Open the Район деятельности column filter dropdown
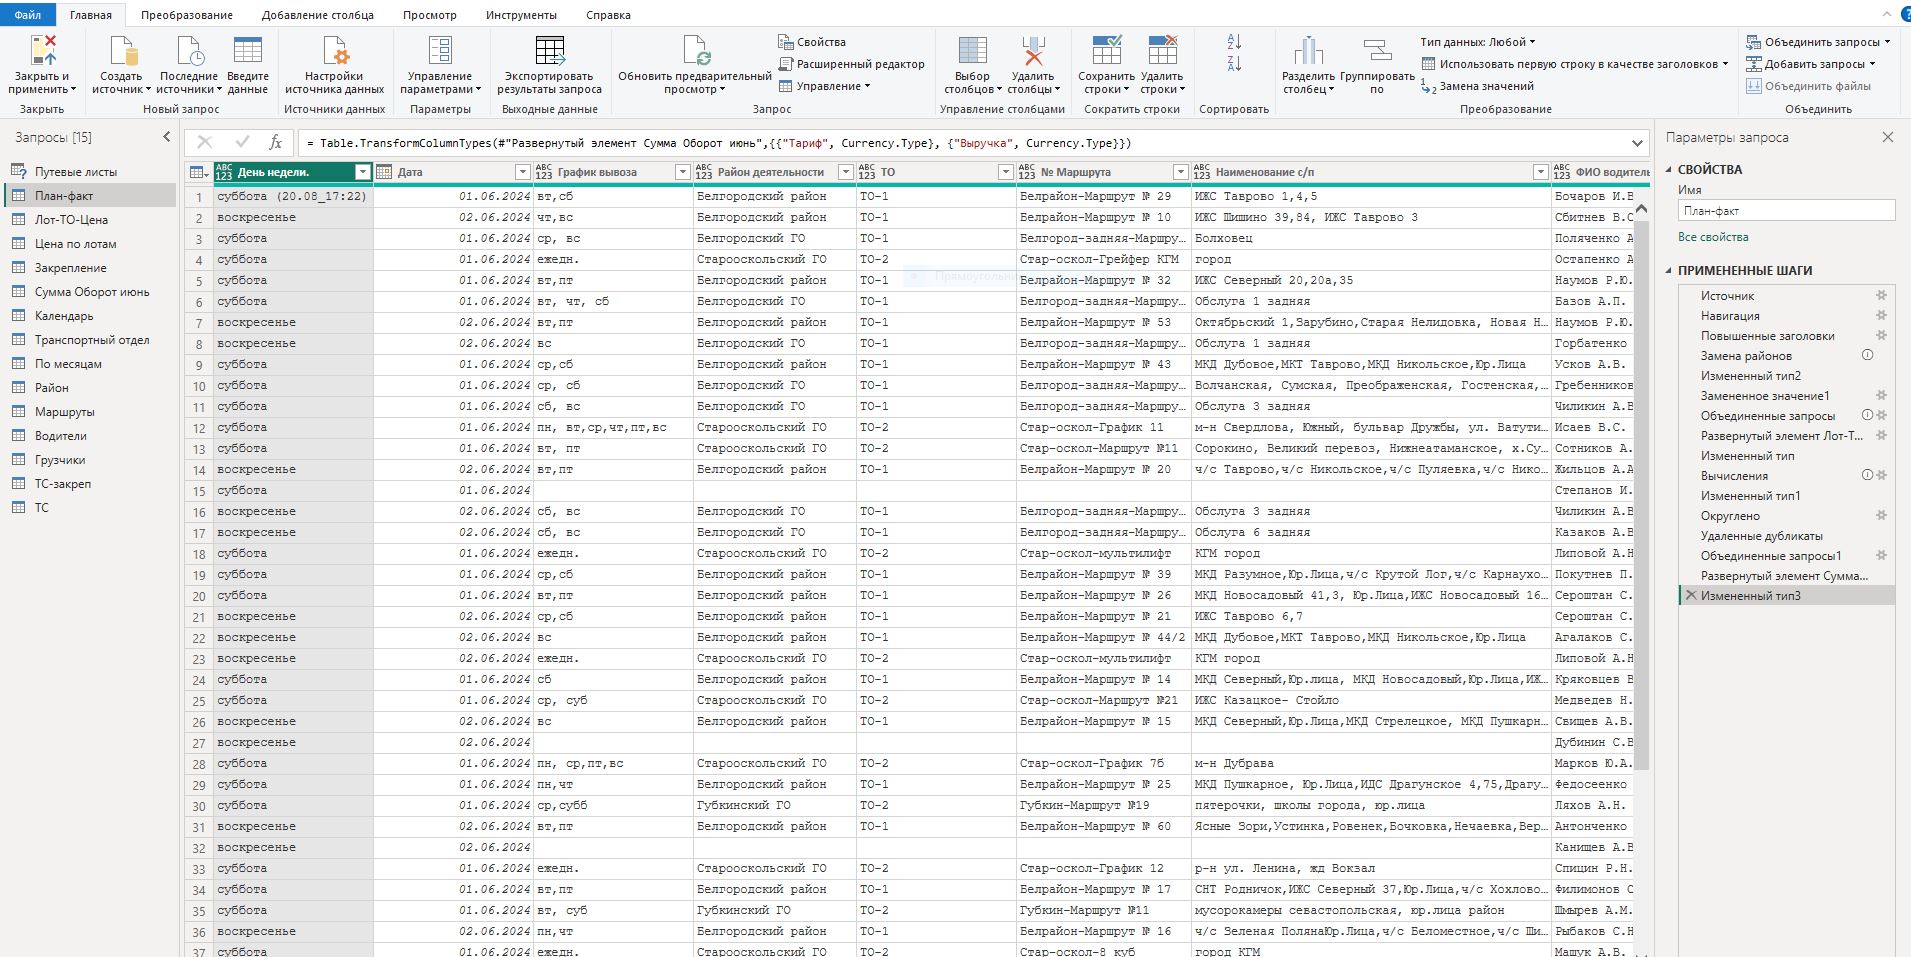 [x=845, y=172]
